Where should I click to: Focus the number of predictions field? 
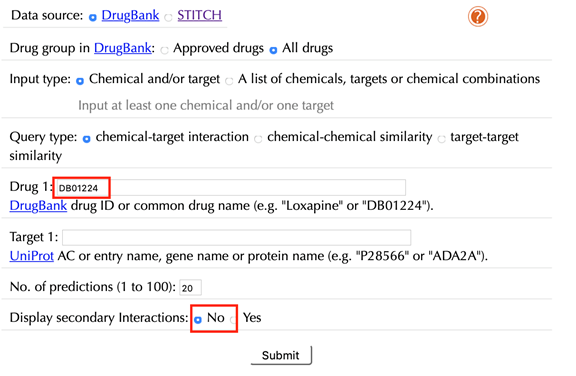[x=190, y=288]
